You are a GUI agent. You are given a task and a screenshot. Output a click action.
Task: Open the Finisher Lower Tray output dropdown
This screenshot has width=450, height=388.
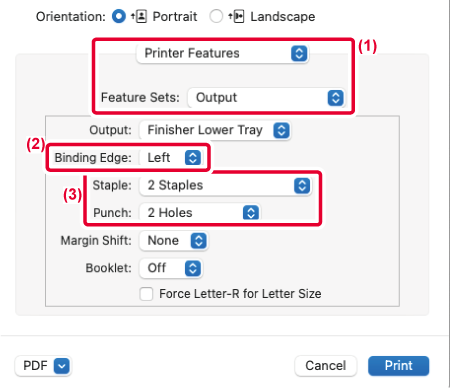click(215, 130)
